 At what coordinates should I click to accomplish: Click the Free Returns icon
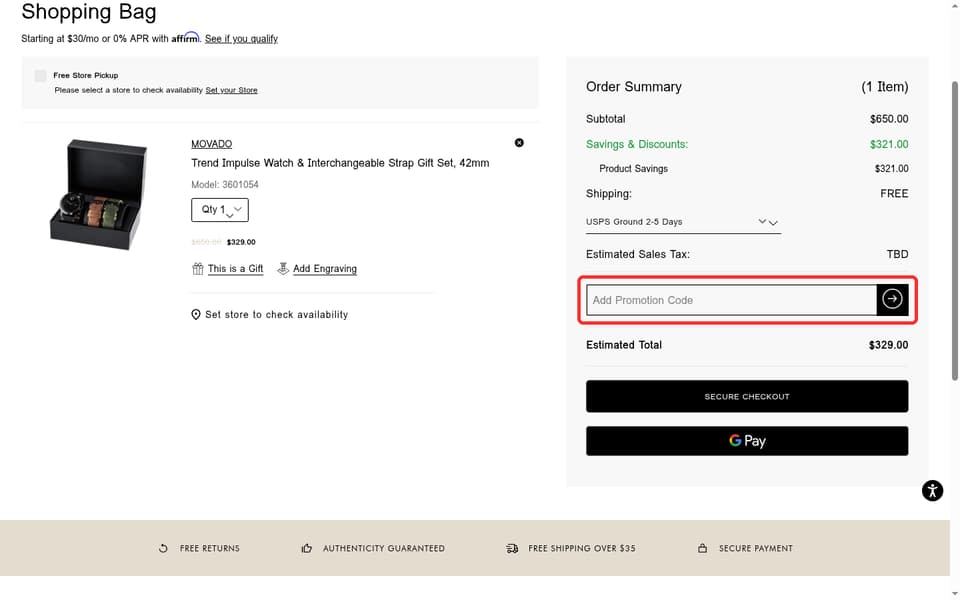tap(163, 549)
